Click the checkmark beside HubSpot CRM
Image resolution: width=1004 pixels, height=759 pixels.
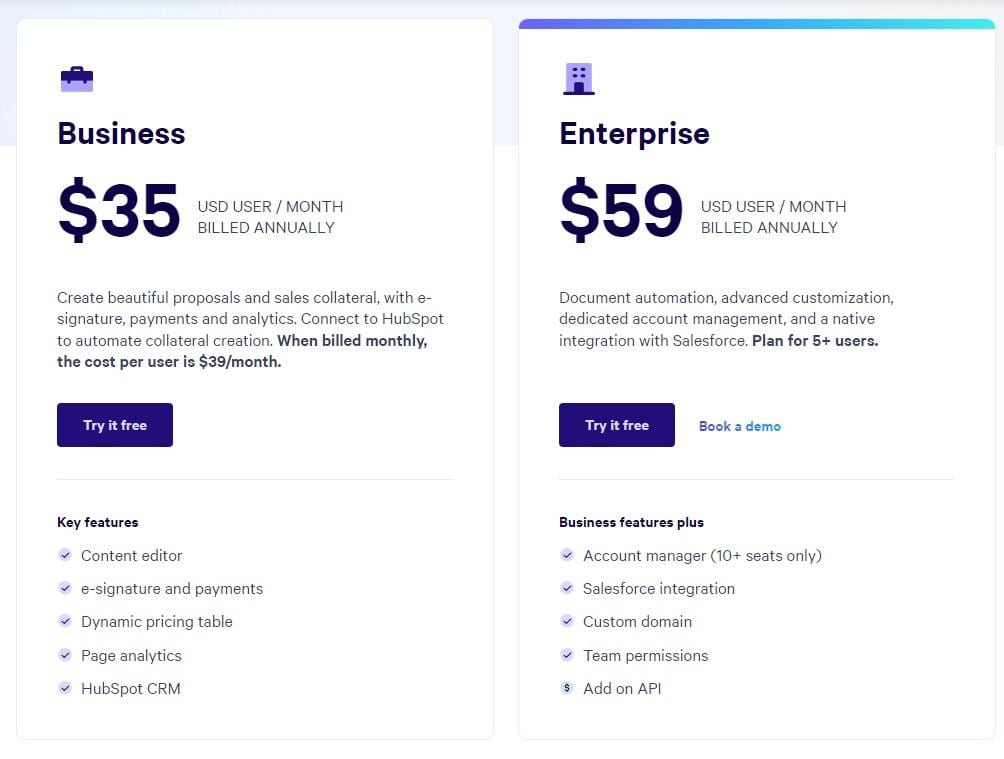click(65, 689)
